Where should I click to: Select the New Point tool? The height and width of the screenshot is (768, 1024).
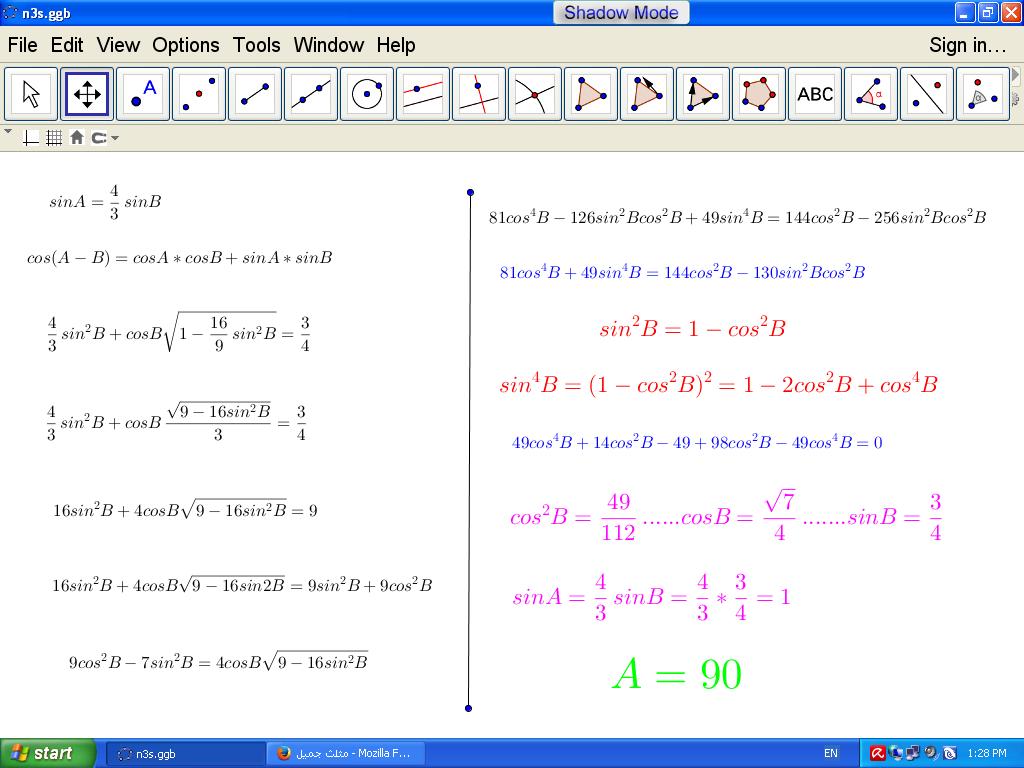pos(143,94)
